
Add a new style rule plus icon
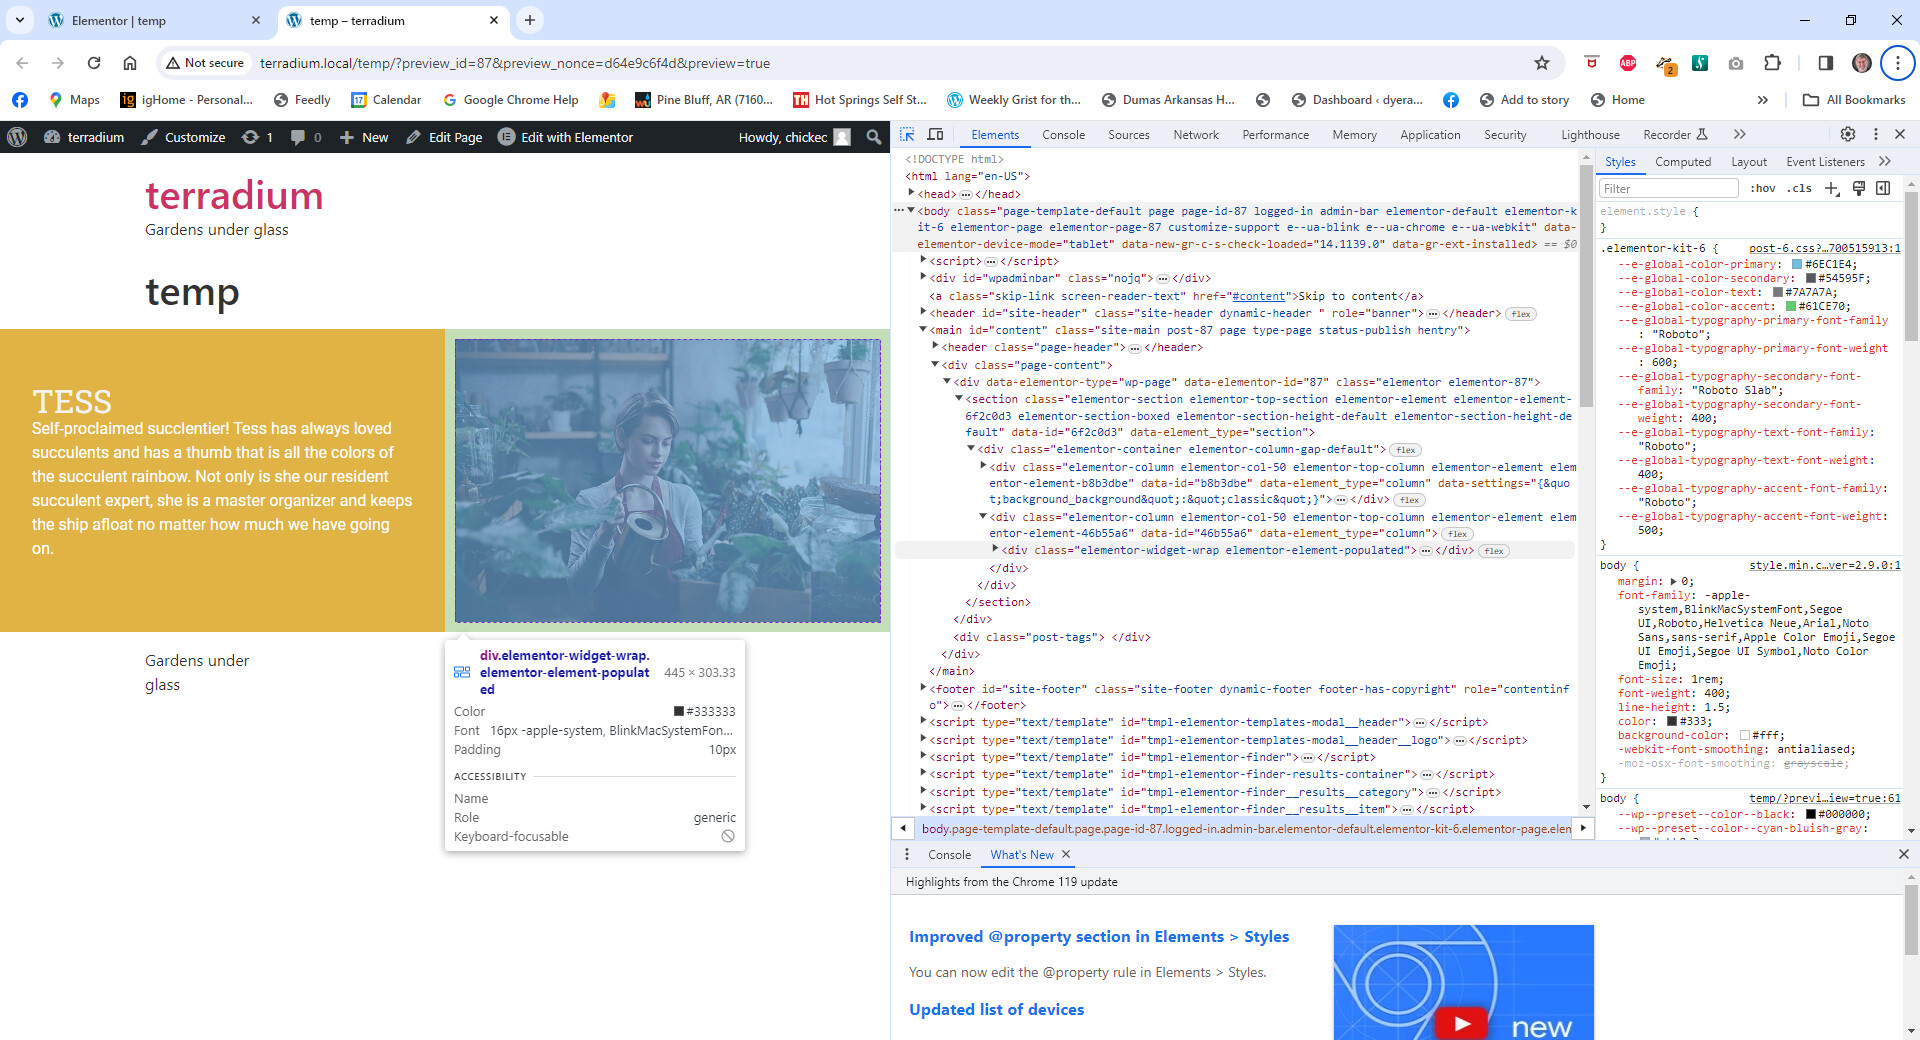pyautogui.click(x=1832, y=188)
